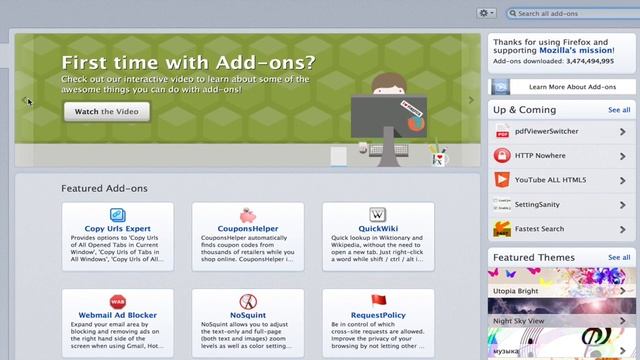Click the CouponsHelper piggy bank icon

(248, 215)
